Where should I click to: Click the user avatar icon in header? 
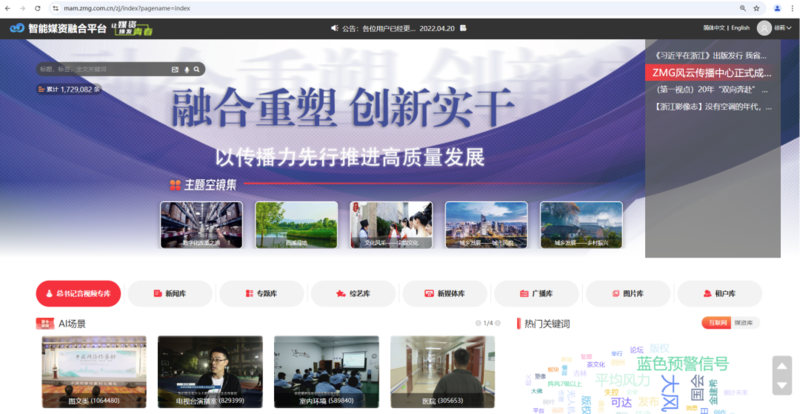764,28
